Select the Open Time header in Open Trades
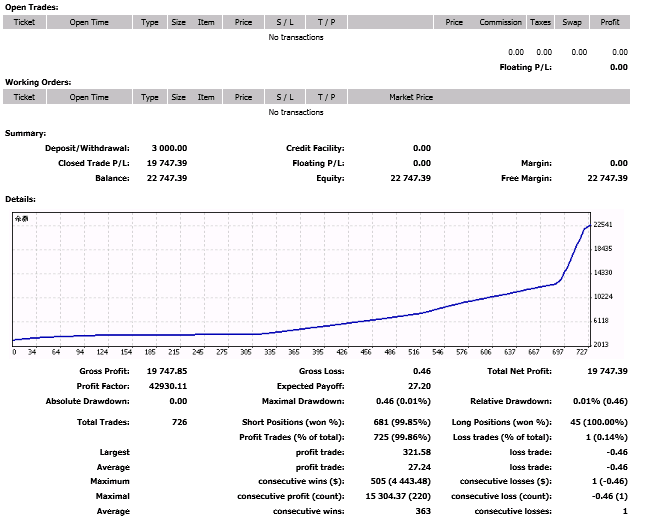 pos(89,22)
